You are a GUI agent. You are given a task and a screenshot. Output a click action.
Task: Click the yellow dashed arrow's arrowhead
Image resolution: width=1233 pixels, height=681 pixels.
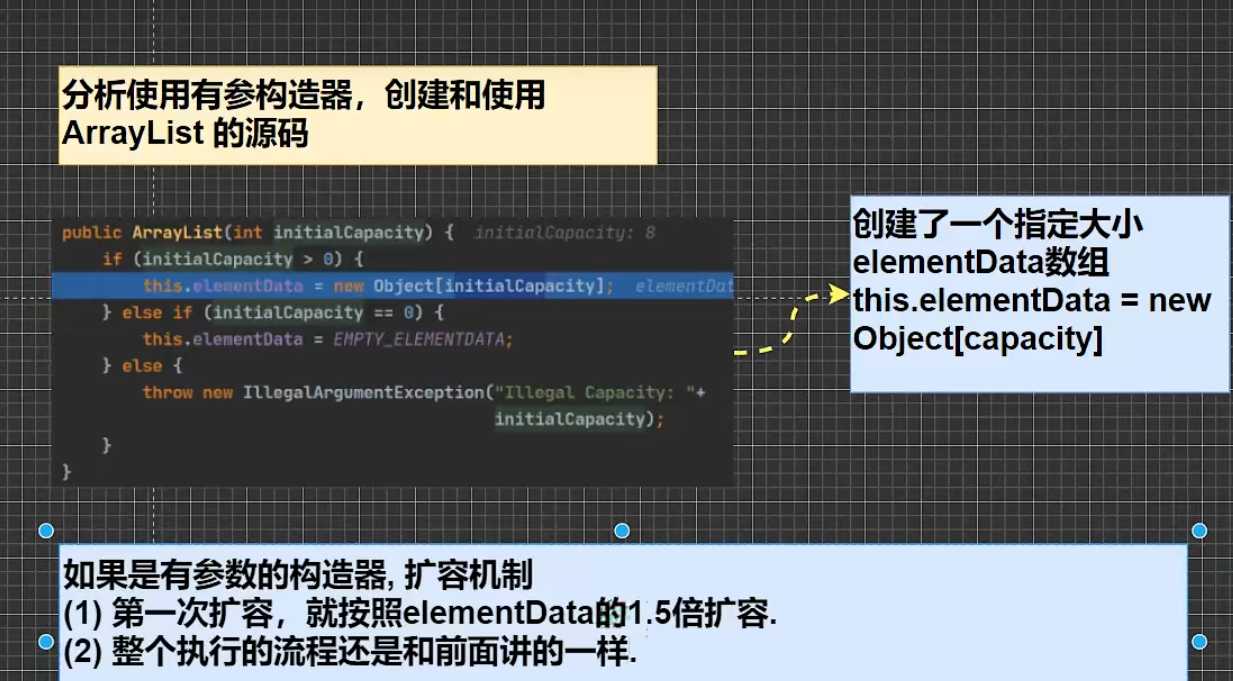pos(838,295)
